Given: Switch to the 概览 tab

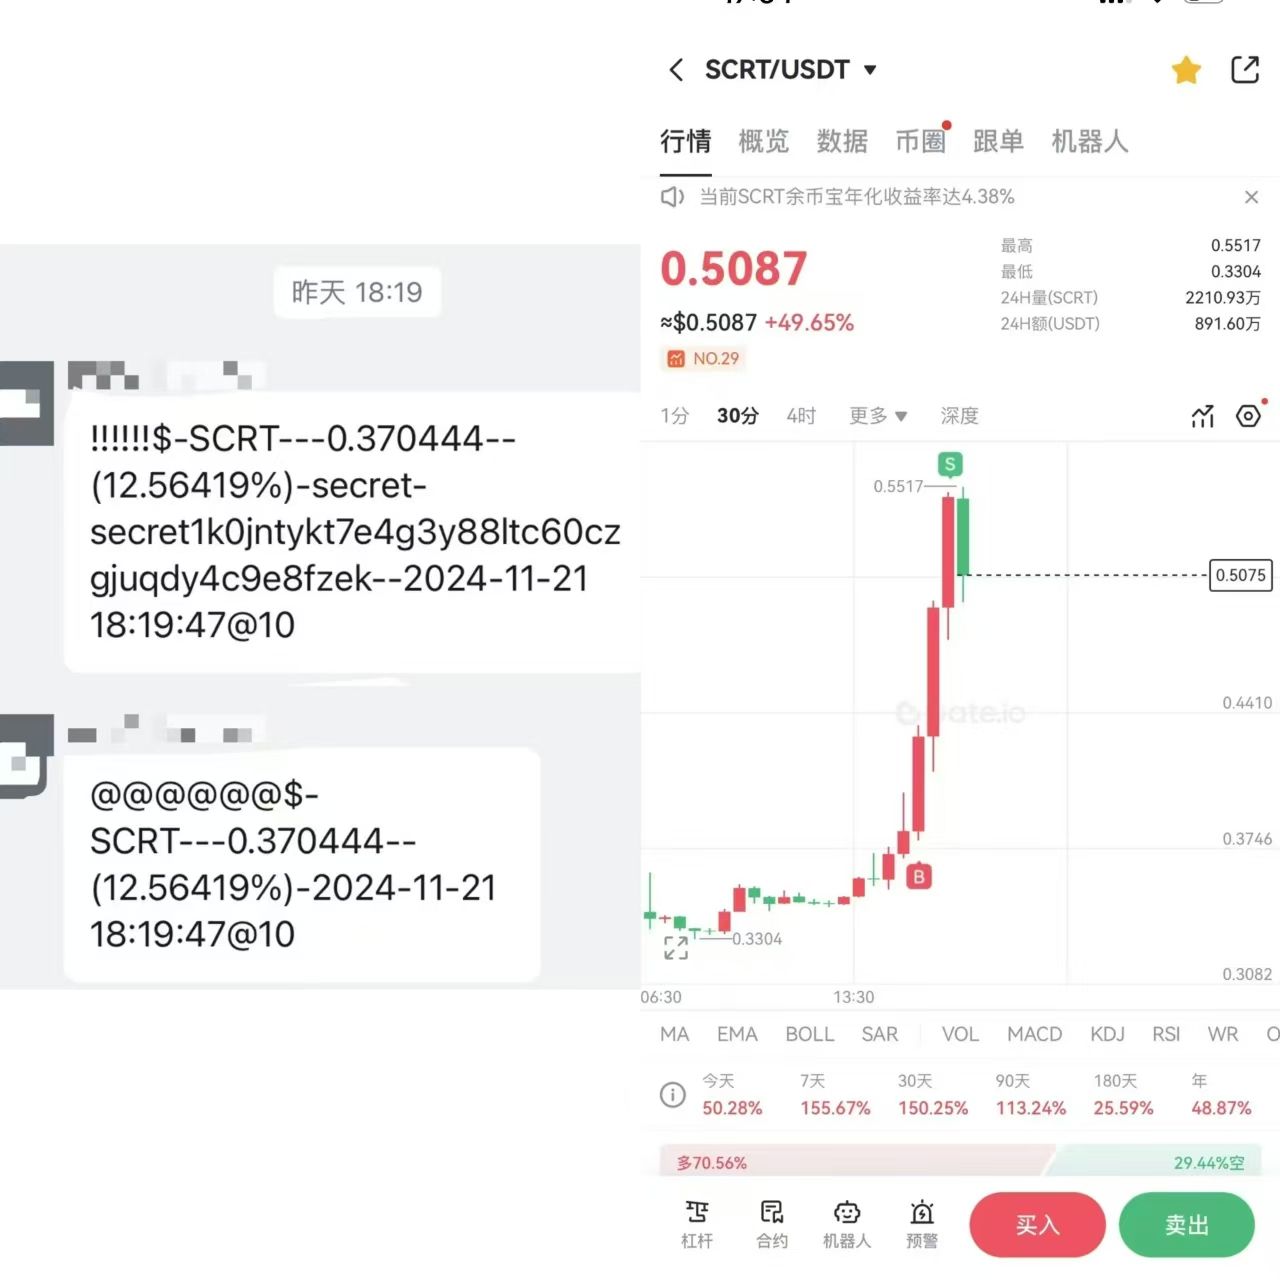Looking at the screenshot, I should coord(764,141).
